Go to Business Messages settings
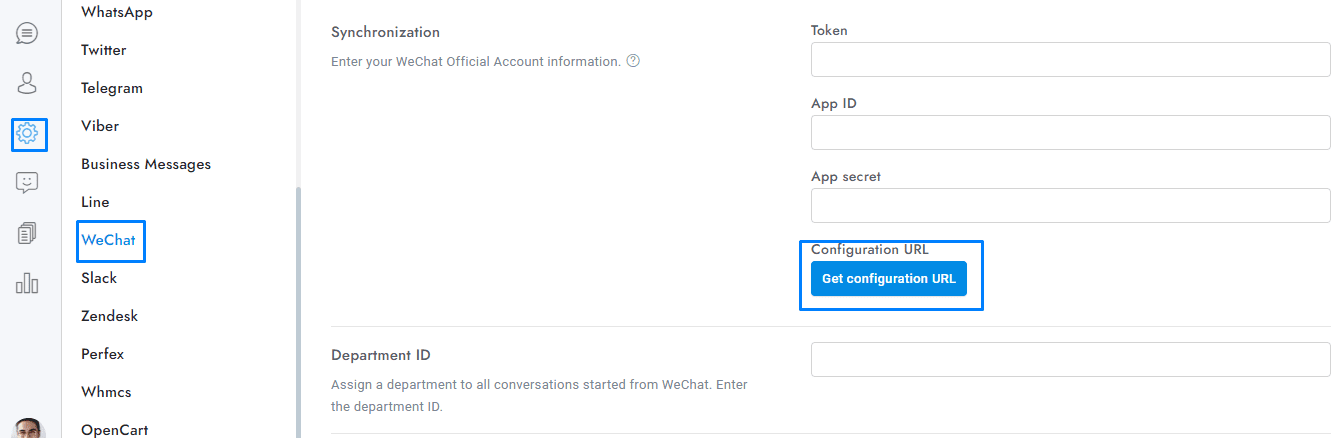 click(146, 164)
